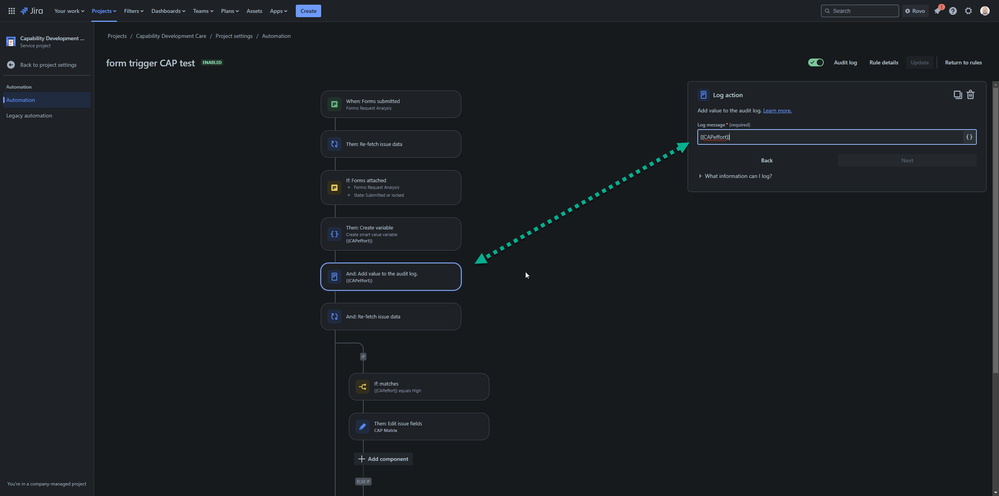Open the settings gear icon
999x496 pixels.
tap(968, 11)
